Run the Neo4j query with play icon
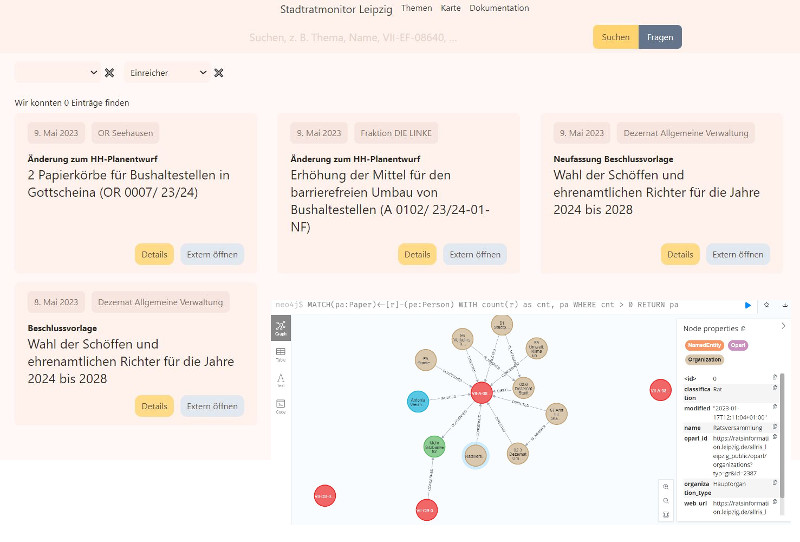This screenshot has width=800, height=542. click(747, 304)
